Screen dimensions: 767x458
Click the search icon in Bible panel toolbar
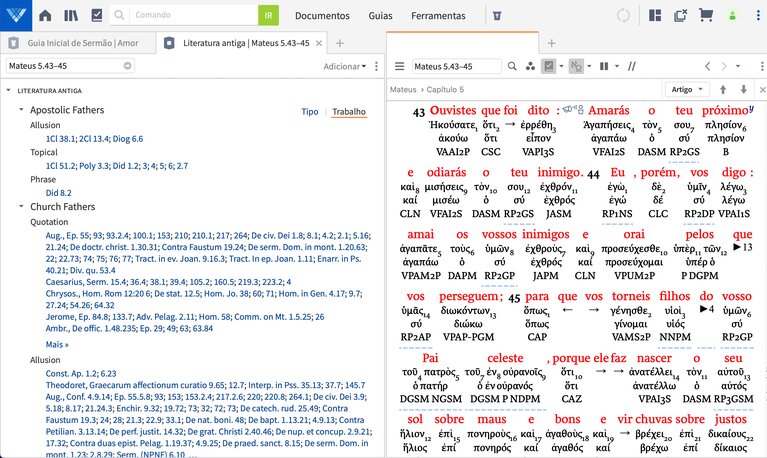click(x=512, y=66)
